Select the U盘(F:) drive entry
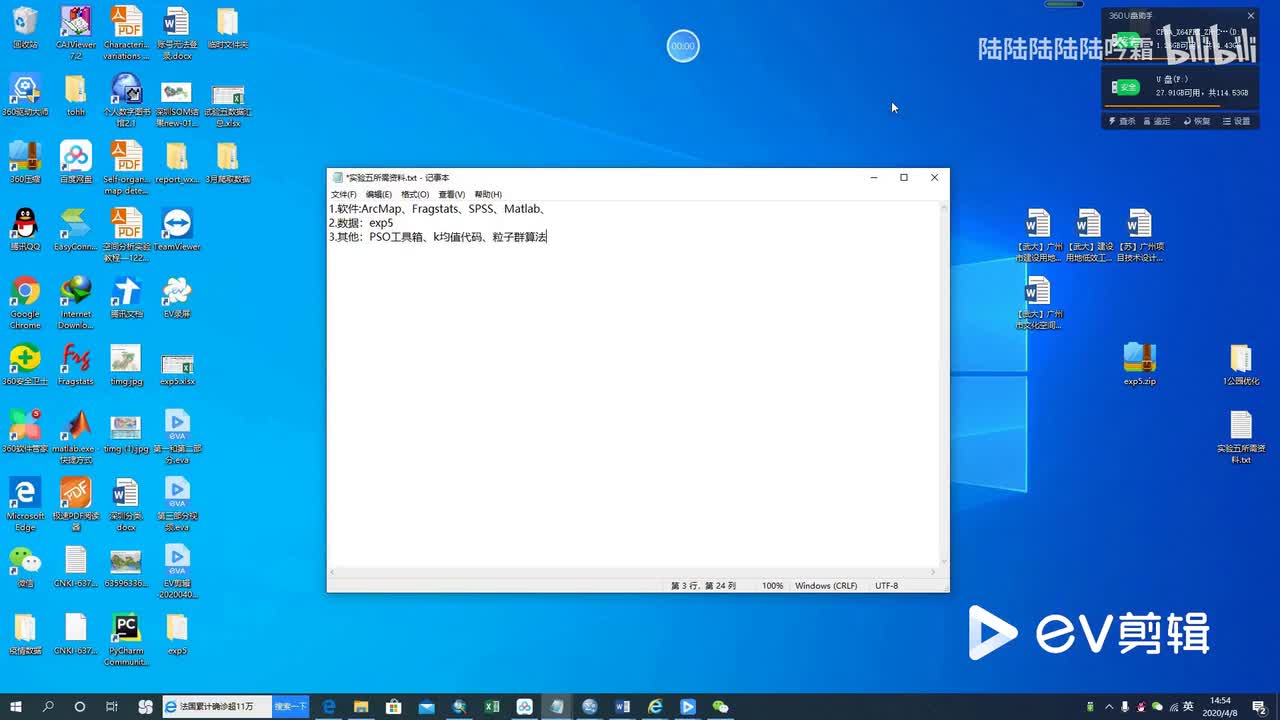1280x720 pixels. click(1180, 86)
